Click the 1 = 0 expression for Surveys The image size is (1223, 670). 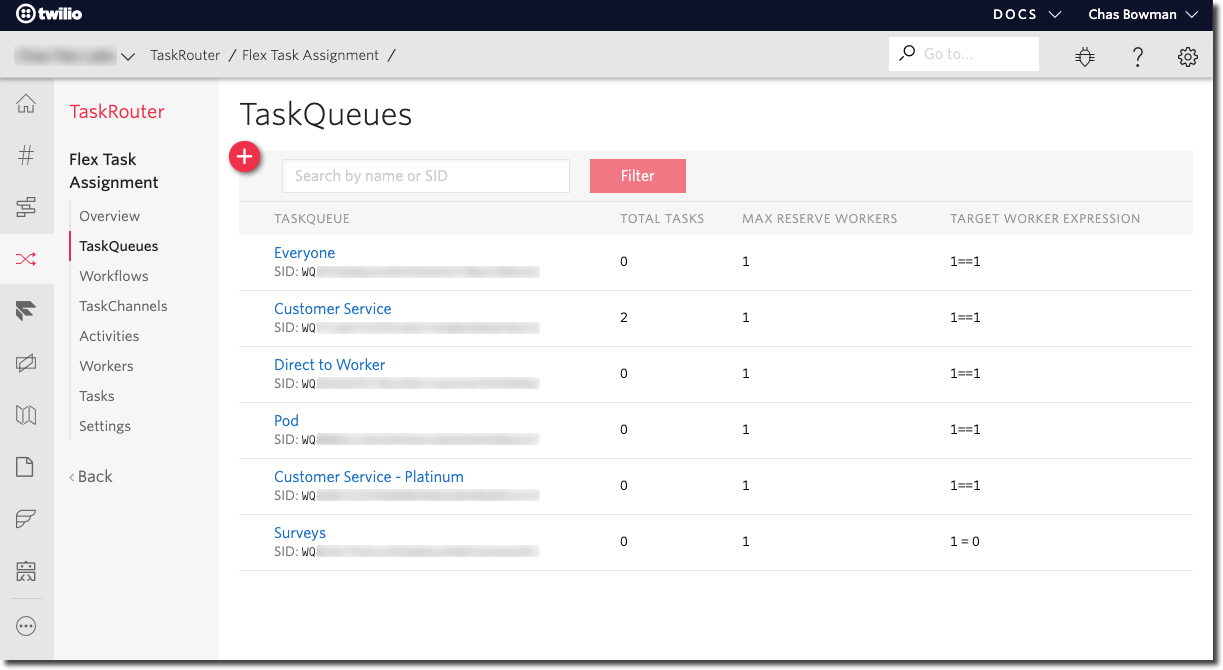965,541
